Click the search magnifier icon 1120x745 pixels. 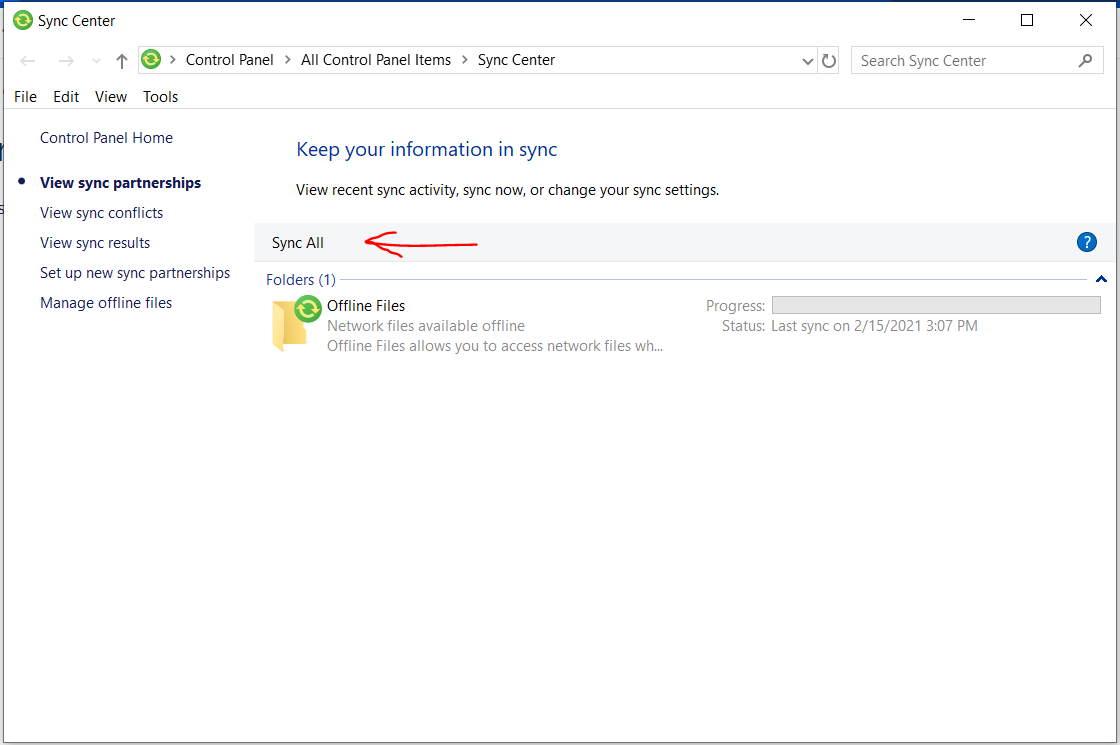pyautogui.click(x=1086, y=60)
